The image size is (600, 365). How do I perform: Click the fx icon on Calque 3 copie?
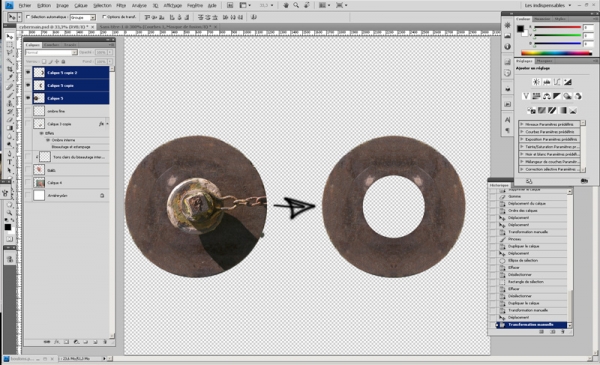(x=101, y=124)
